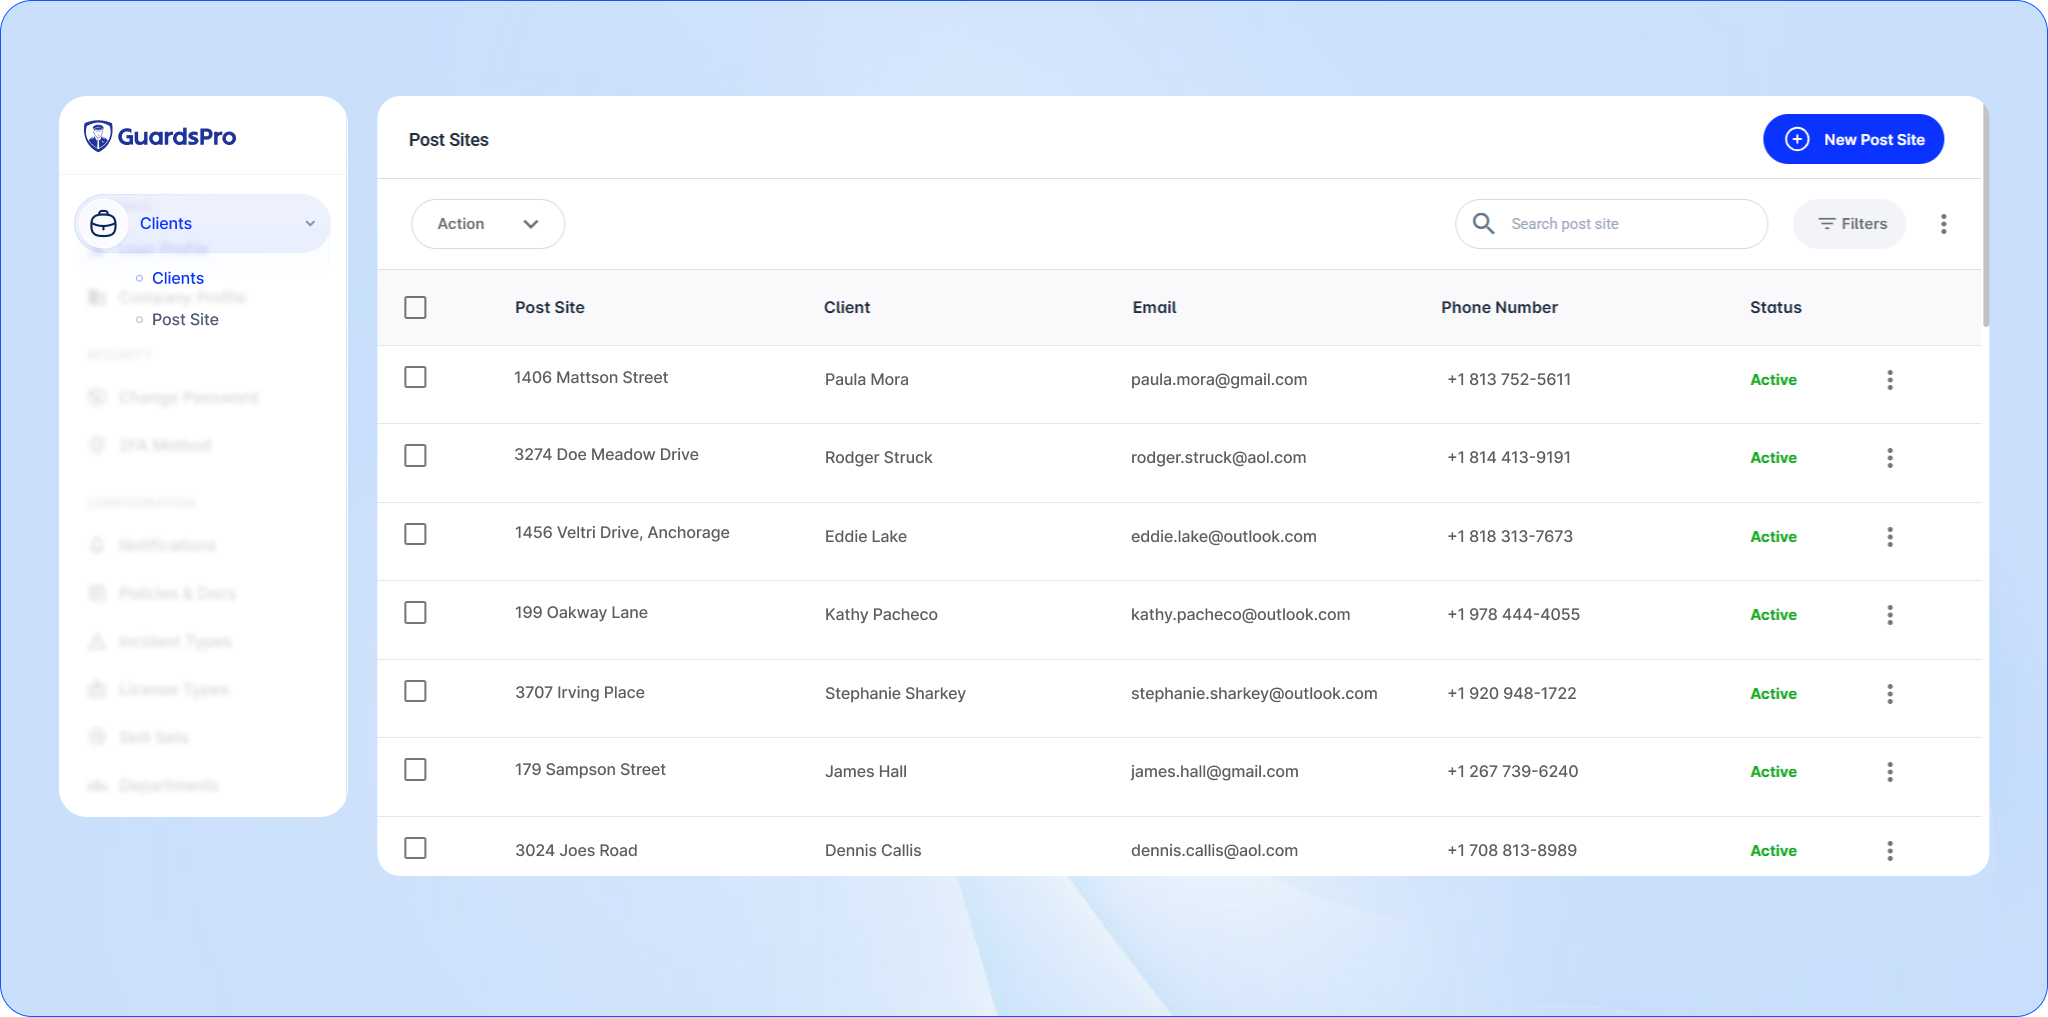This screenshot has height=1017, width=2048.
Task: Click 199 Oakway Lane cell
Action: click(581, 613)
